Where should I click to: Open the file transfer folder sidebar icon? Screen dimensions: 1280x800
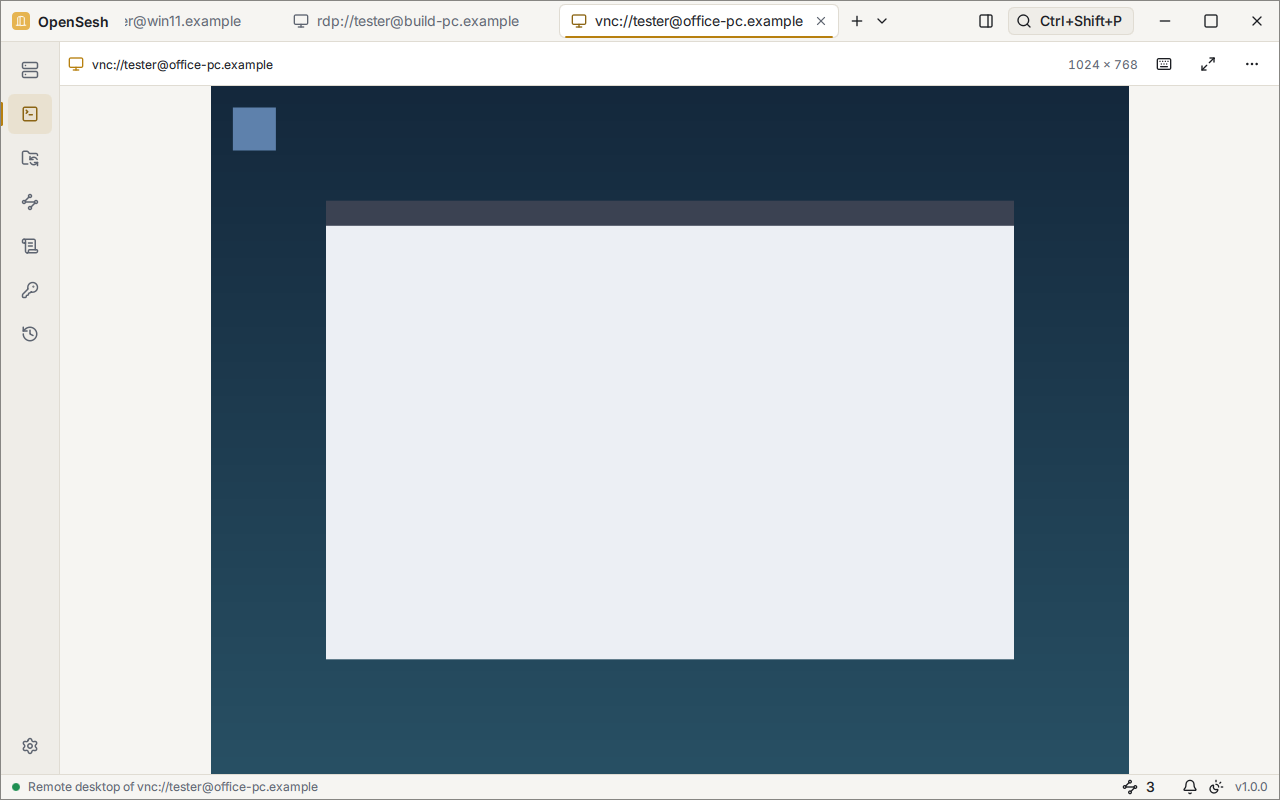(30, 158)
